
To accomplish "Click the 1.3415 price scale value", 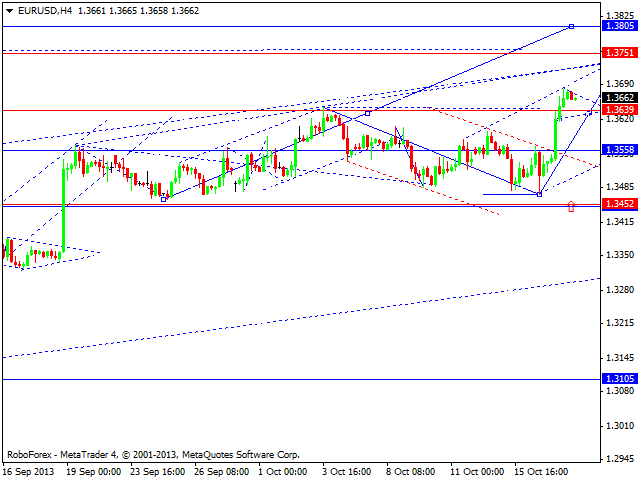I will click(x=620, y=222).
